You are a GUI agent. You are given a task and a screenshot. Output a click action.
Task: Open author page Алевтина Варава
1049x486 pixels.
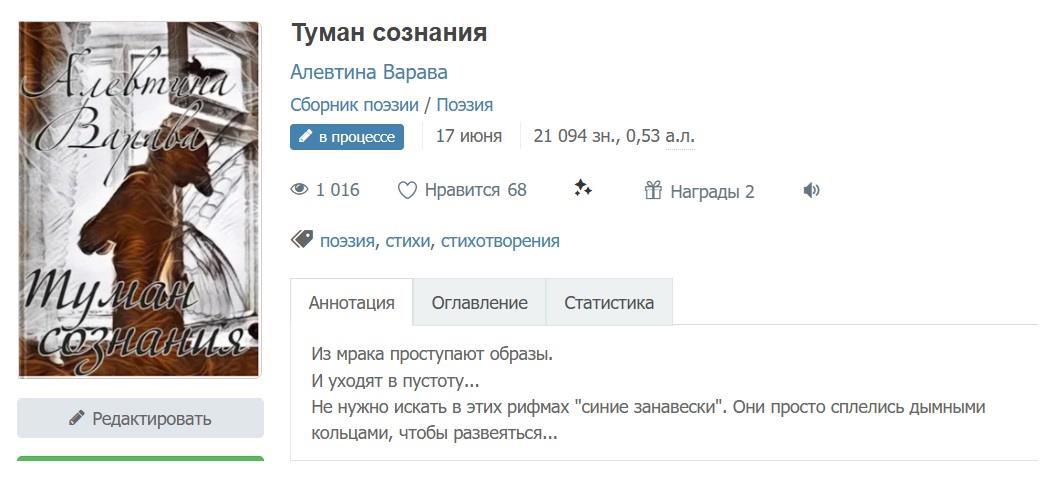[x=368, y=72]
